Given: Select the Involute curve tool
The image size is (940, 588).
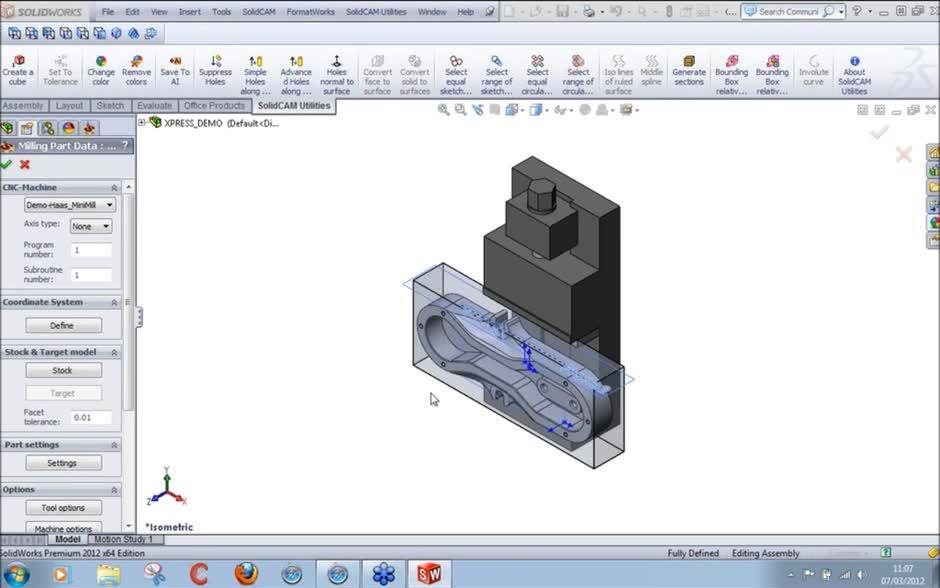Looking at the screenshot, I should [x=814, y=70].
